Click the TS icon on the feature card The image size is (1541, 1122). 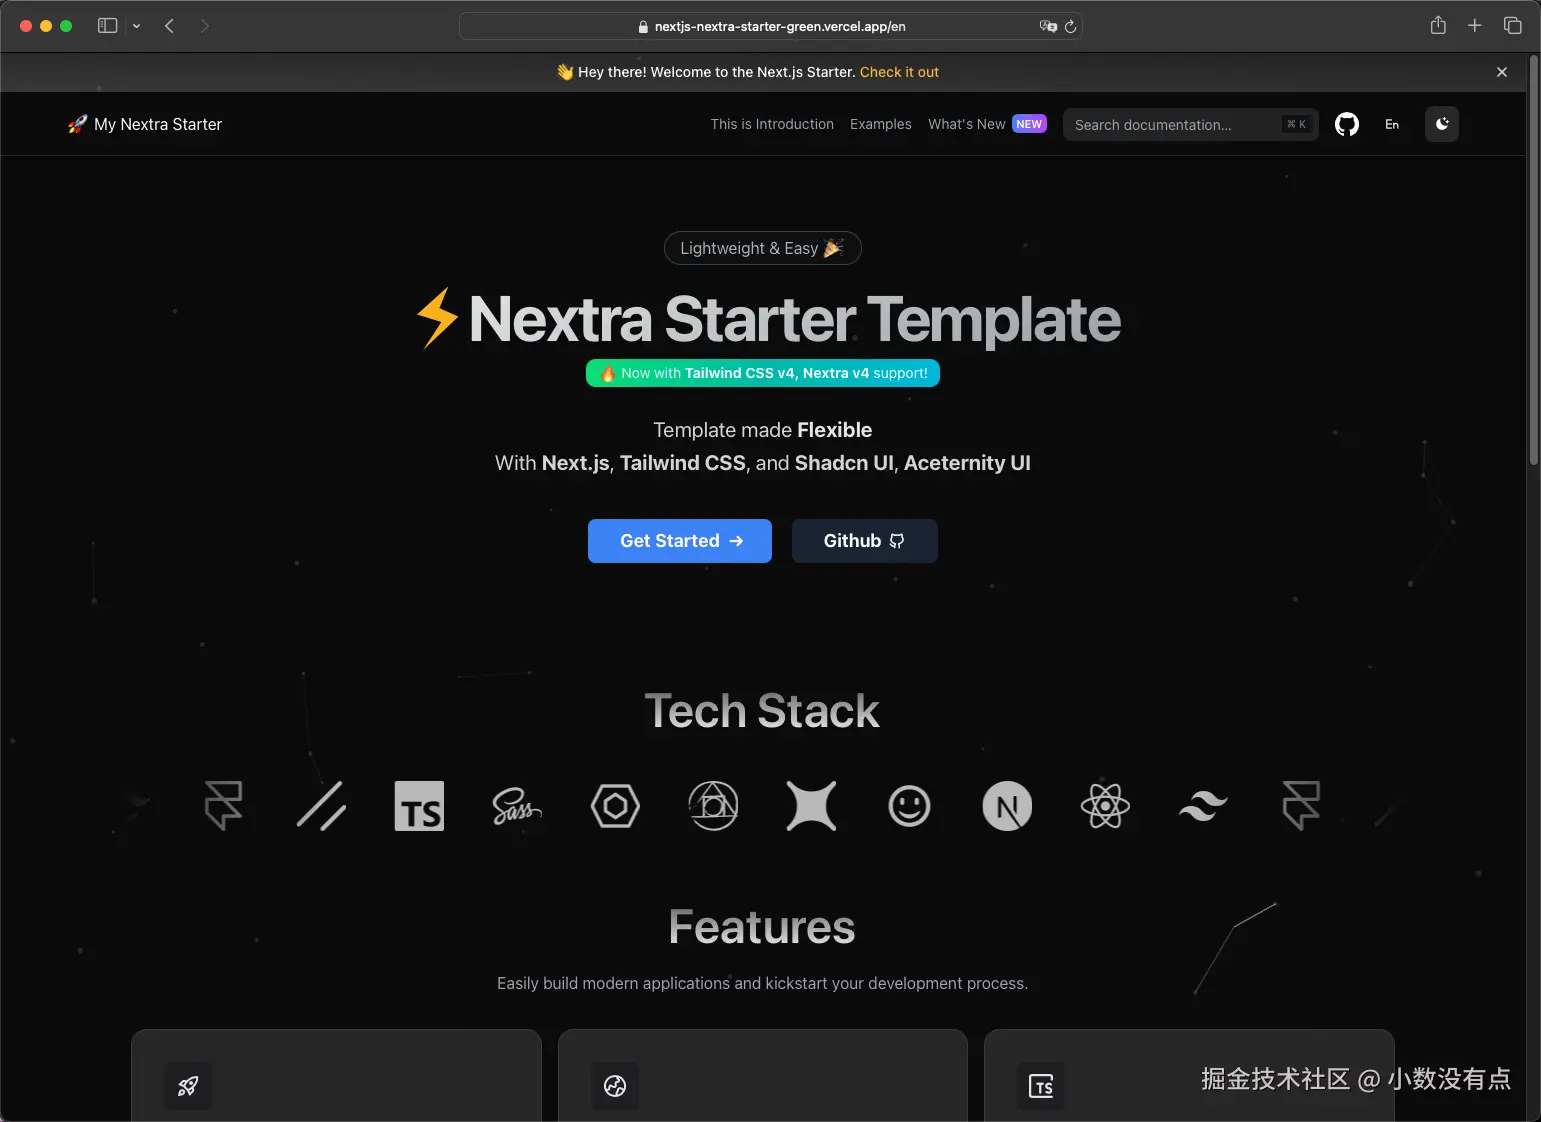click(x=1041, y=1086)
